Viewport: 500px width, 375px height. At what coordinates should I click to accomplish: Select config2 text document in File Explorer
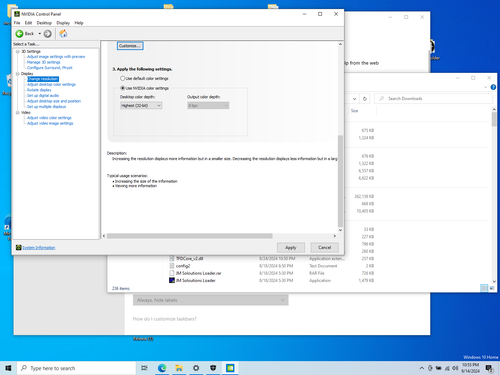(x=183, y=266)
